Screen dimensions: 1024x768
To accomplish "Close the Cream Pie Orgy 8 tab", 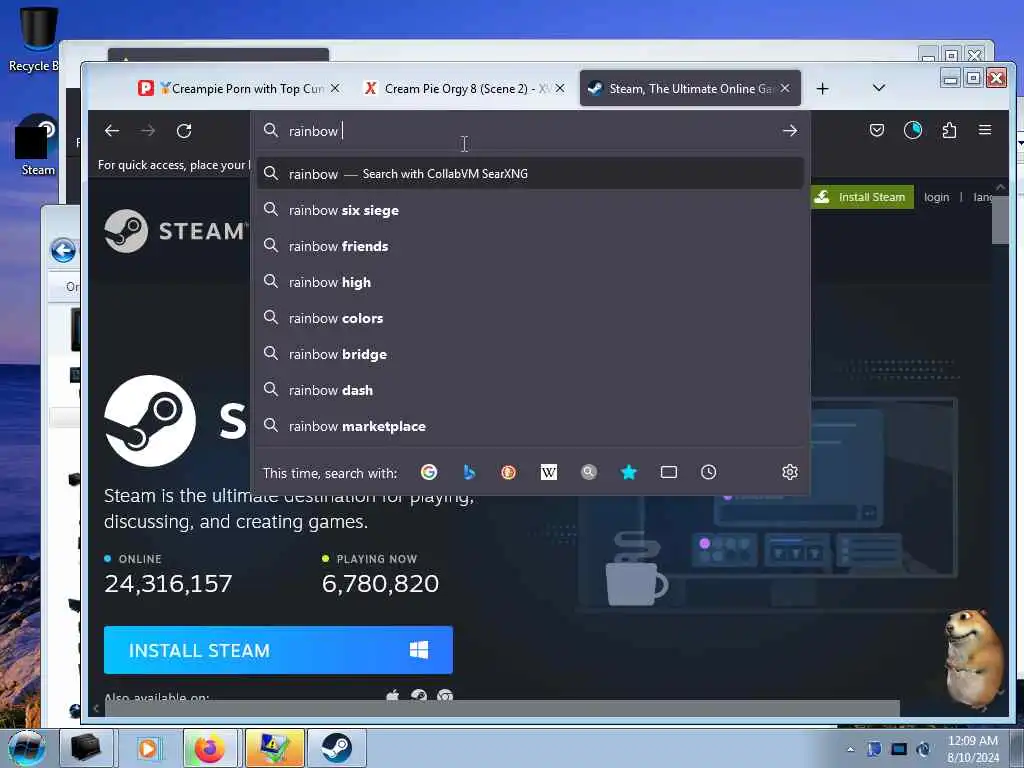I will click(560, 88).
